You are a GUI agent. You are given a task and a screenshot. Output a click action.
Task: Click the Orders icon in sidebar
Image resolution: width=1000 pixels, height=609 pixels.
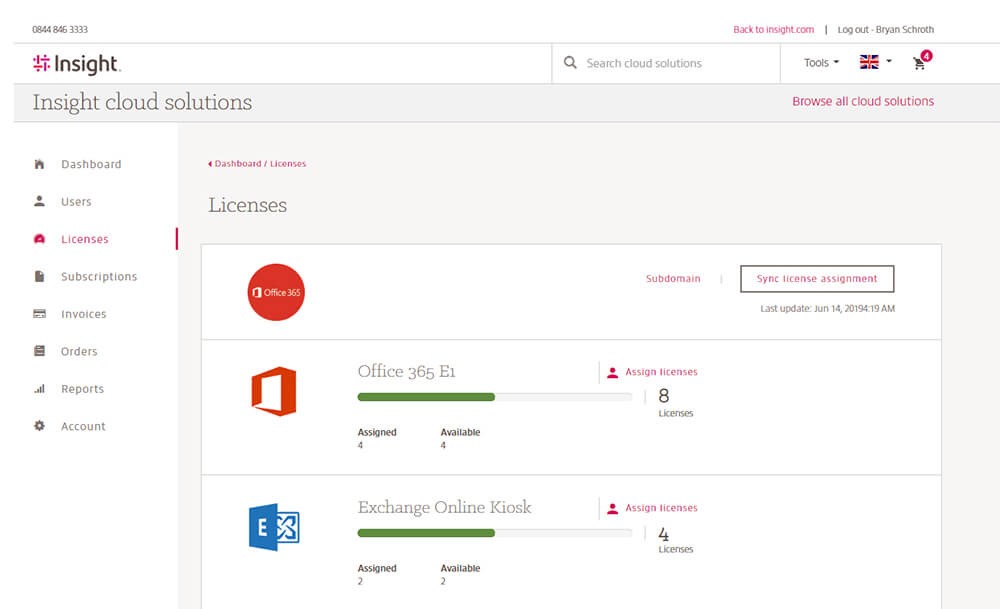(x=39, y=351)
